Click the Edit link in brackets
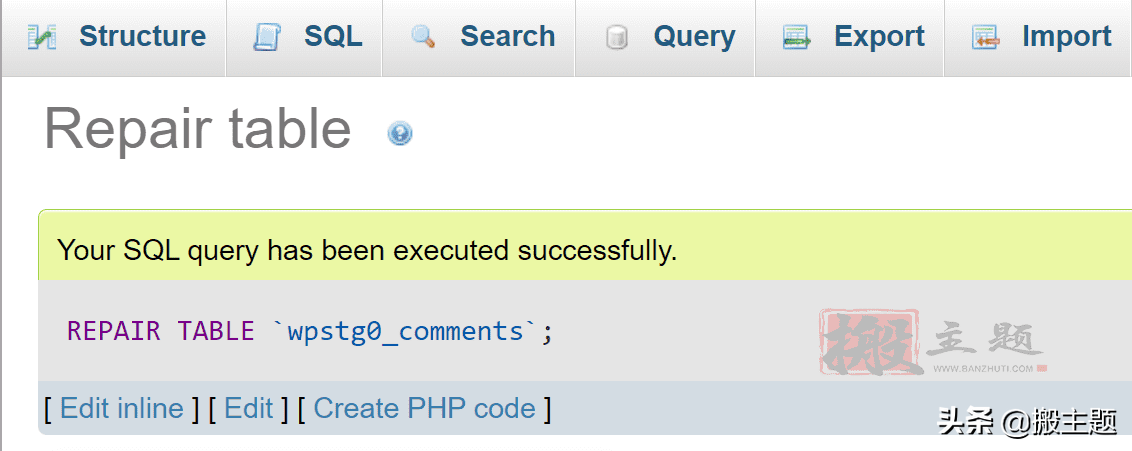The height and width of the screenshot is (451, 1132). coord(248,408)
